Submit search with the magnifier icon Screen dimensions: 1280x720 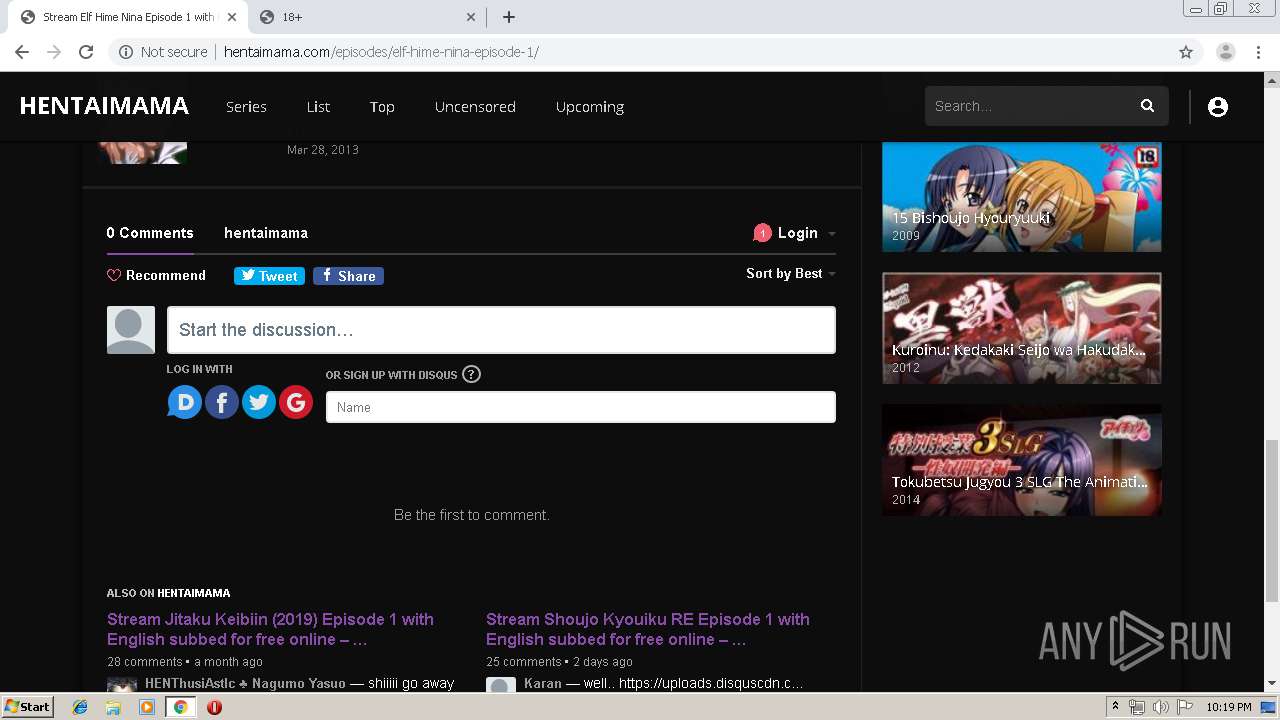click(x=1147, y=106)
